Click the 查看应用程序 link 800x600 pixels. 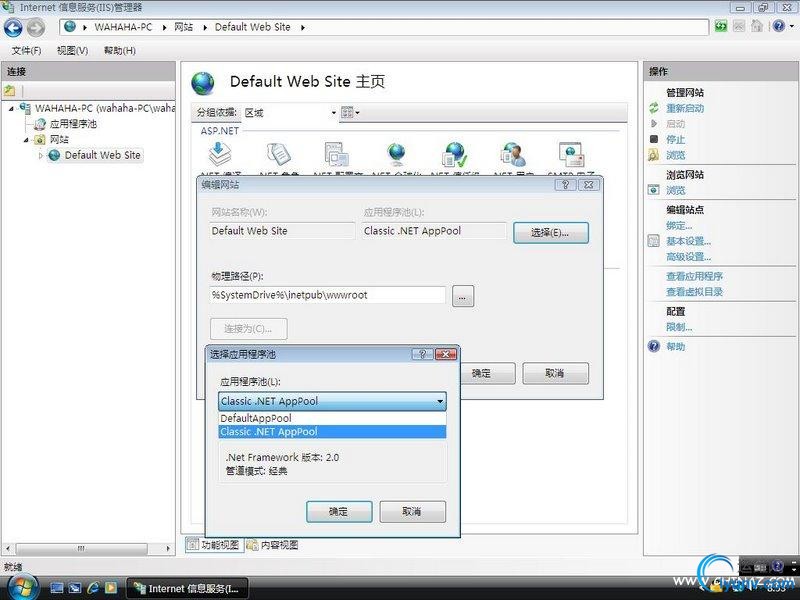(x=694, y=276)
